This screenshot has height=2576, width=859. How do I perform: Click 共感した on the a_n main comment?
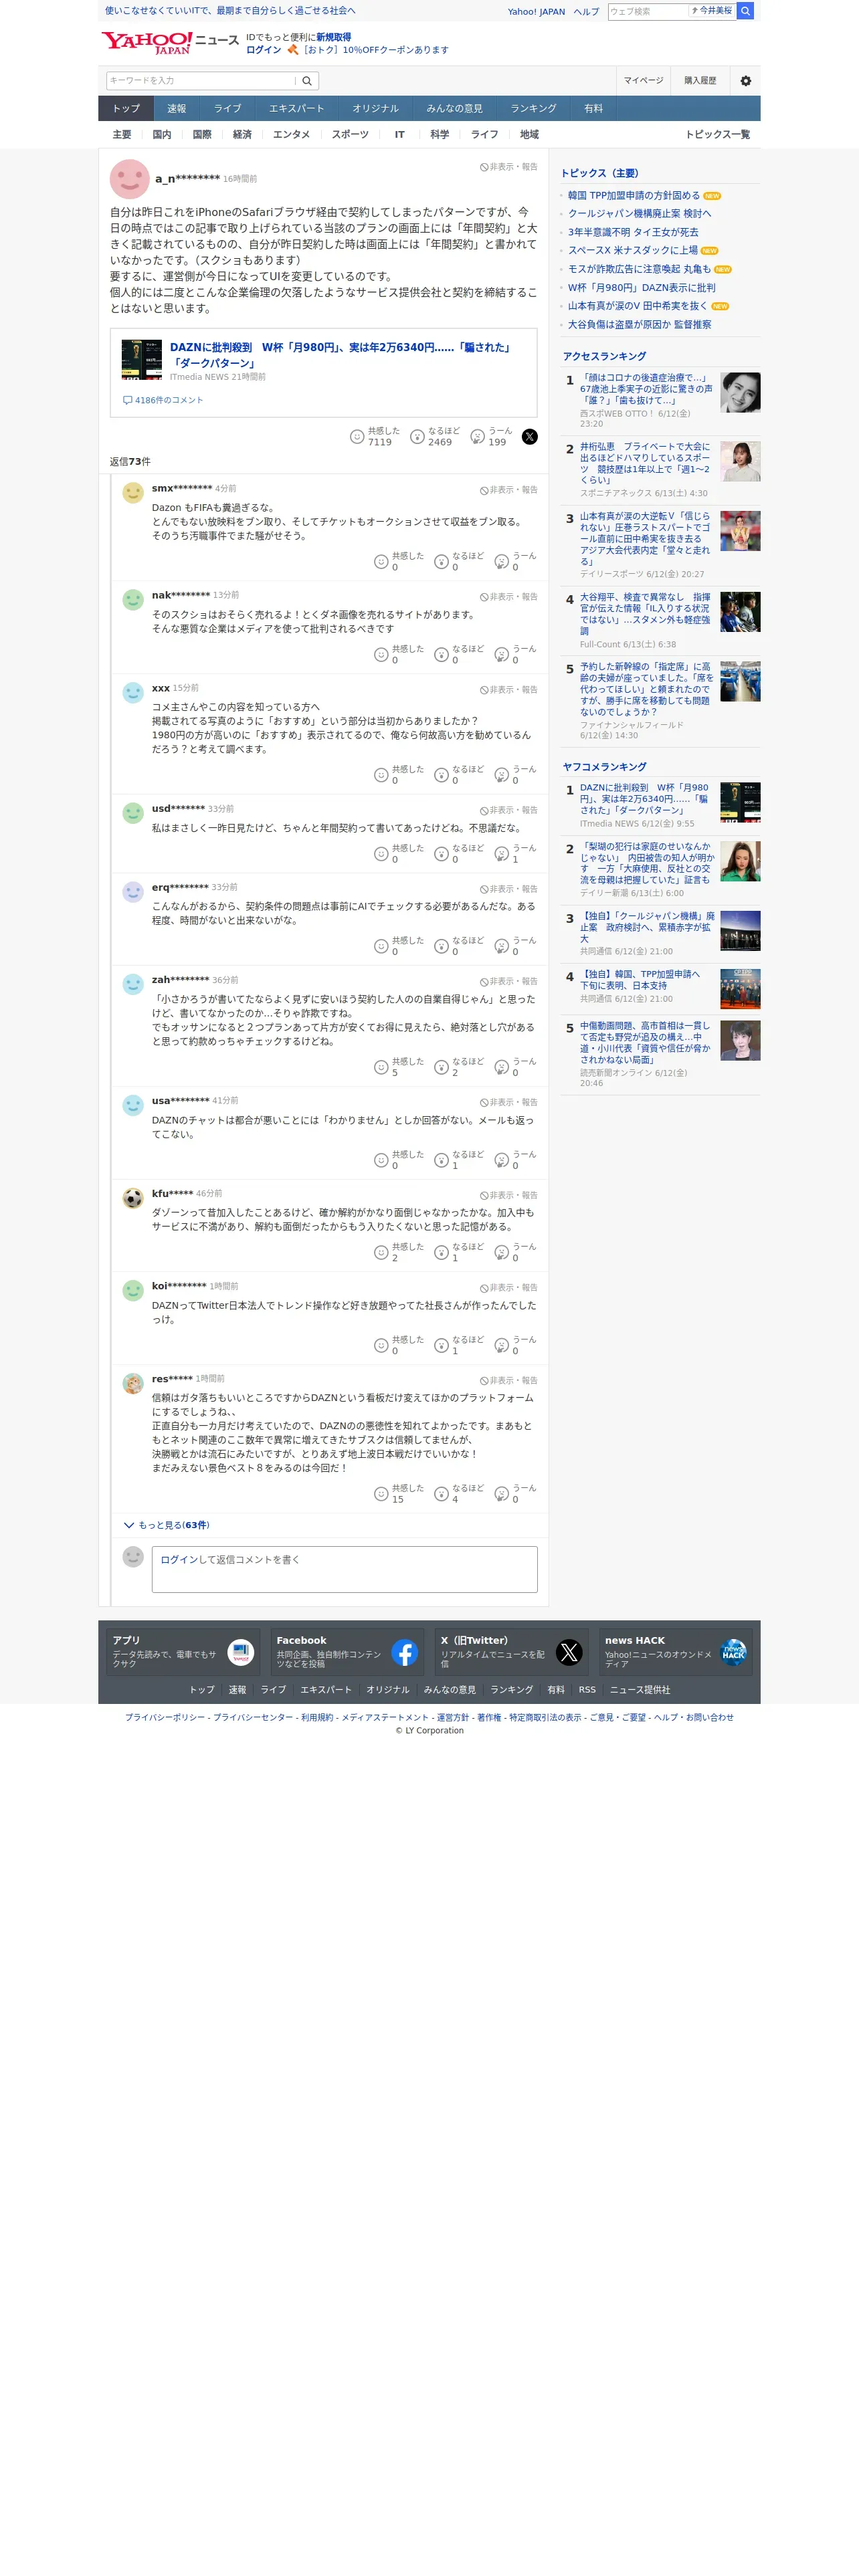(375, 437)
